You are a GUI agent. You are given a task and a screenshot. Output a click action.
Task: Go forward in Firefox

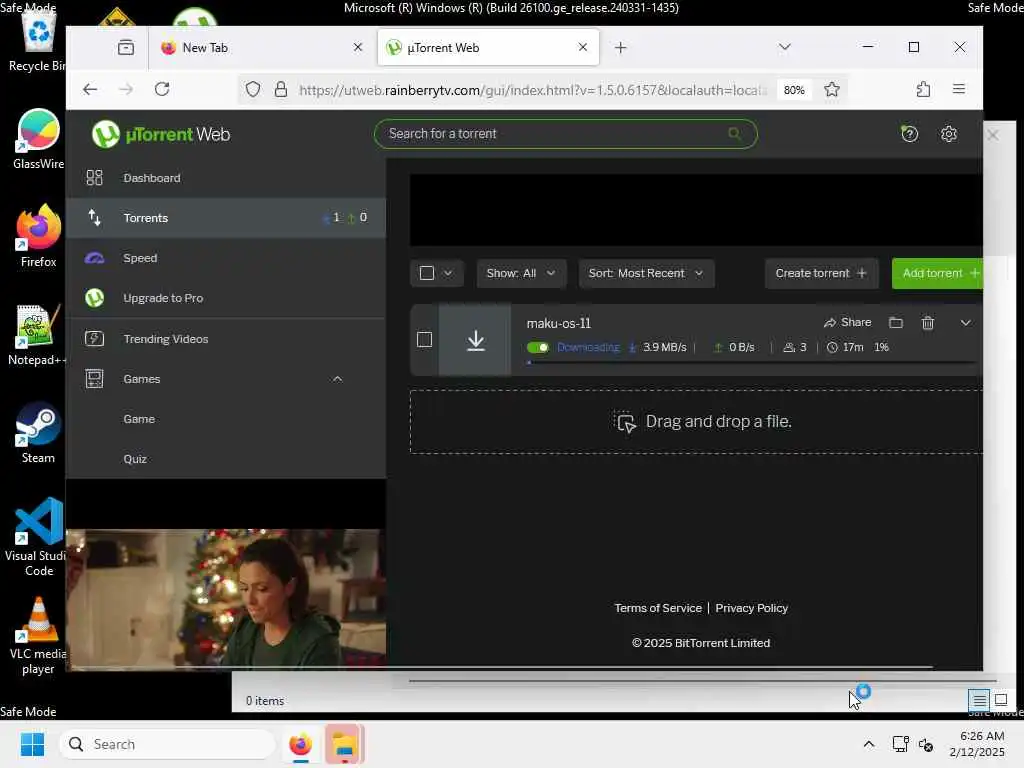coord(126,89)
